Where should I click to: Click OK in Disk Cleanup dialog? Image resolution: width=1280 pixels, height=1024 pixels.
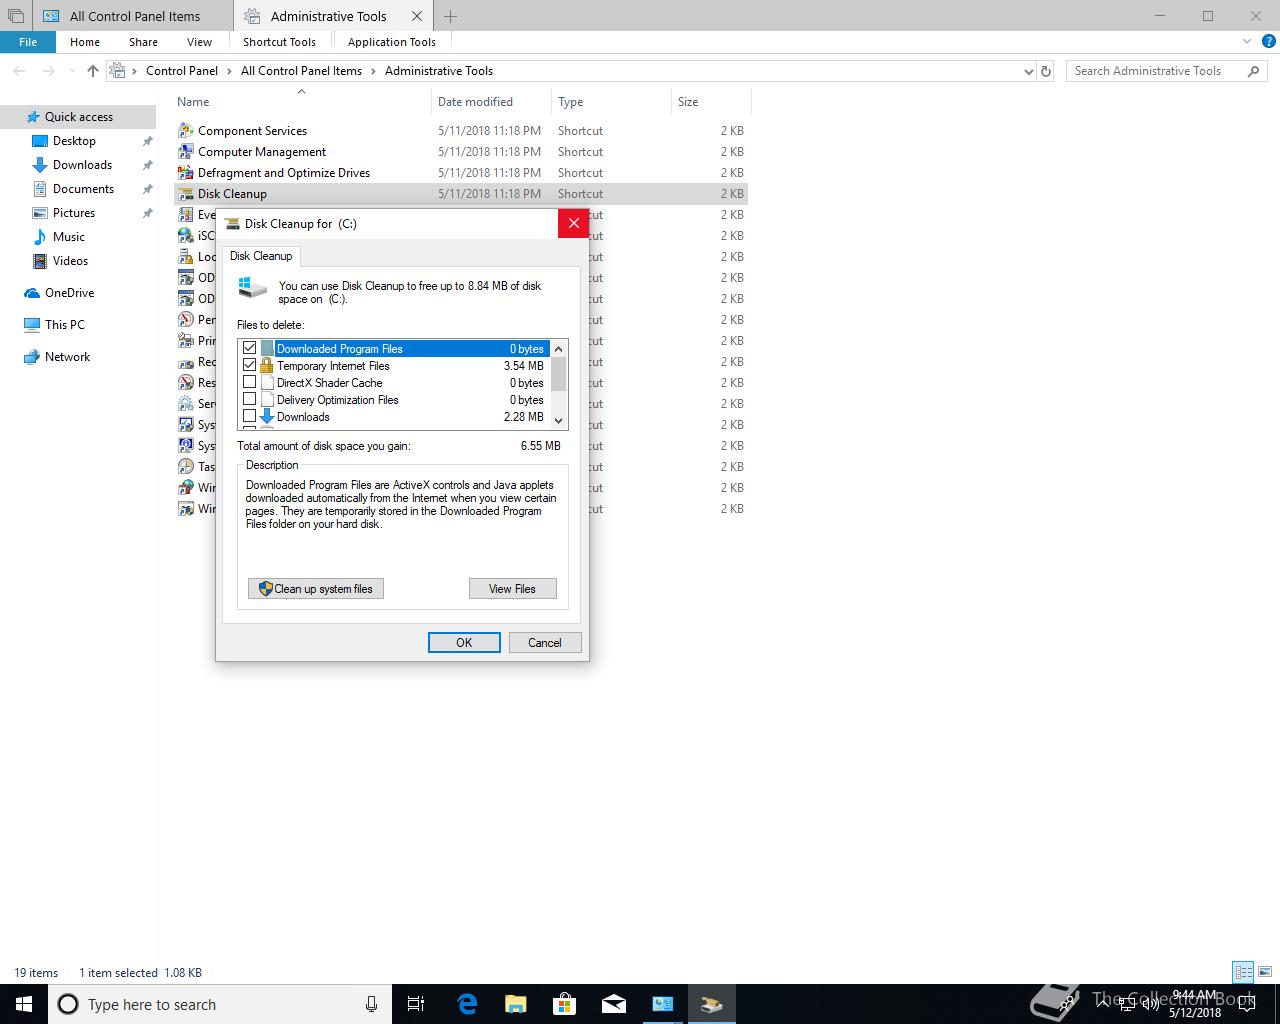point(464,643)
